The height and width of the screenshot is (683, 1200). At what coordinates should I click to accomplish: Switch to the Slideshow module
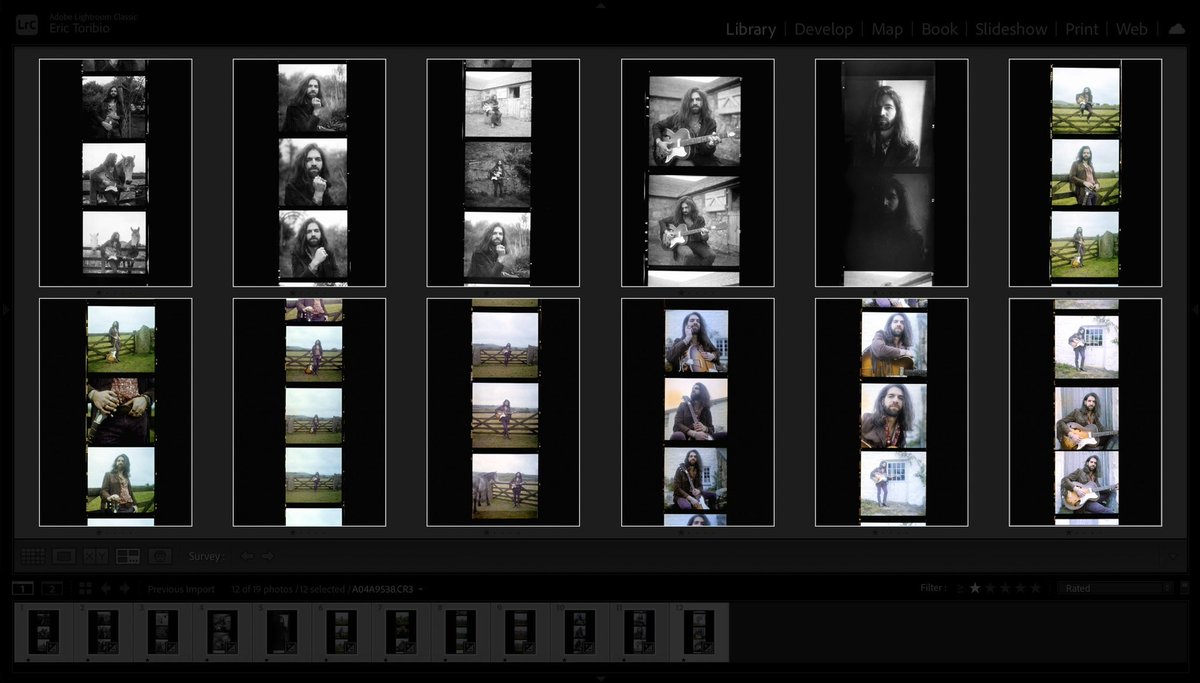pos(1011,29)
